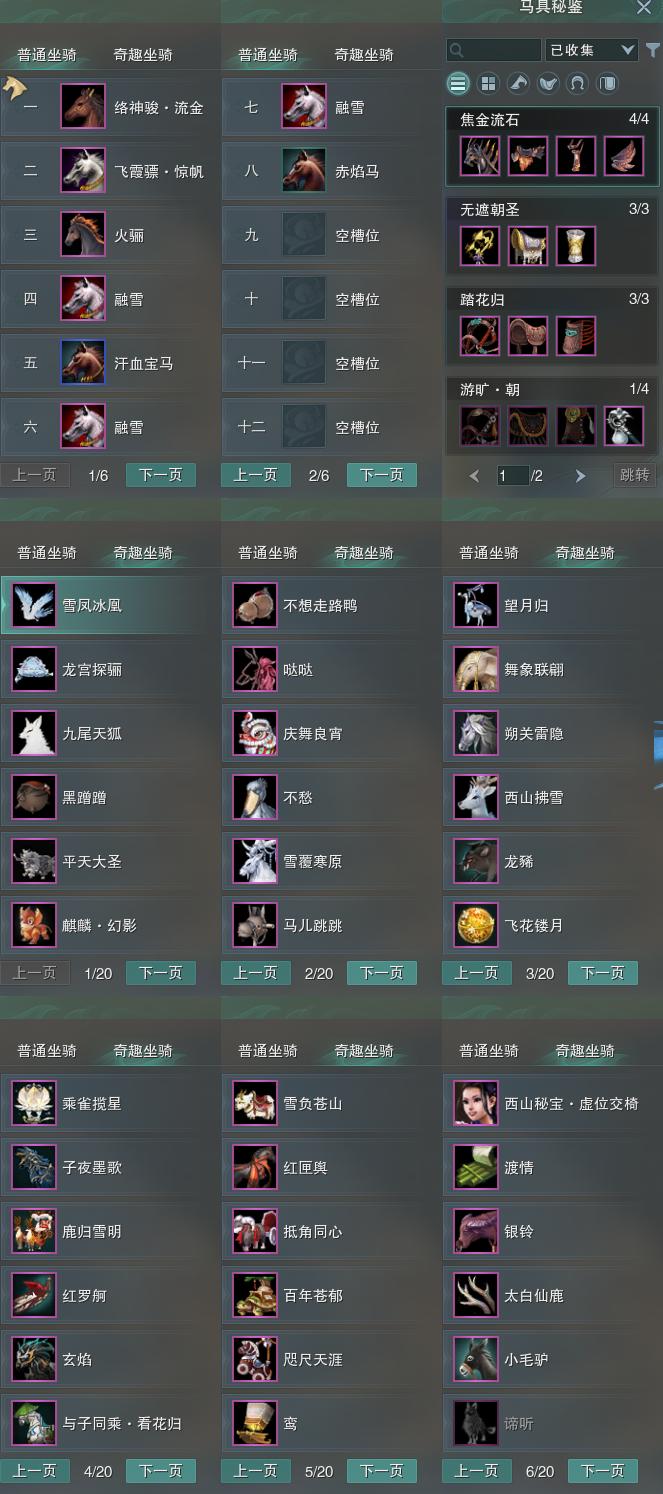Select the 九尾天狐 fox mount icon
The image size is (663, 1494).
coord(34,734)
